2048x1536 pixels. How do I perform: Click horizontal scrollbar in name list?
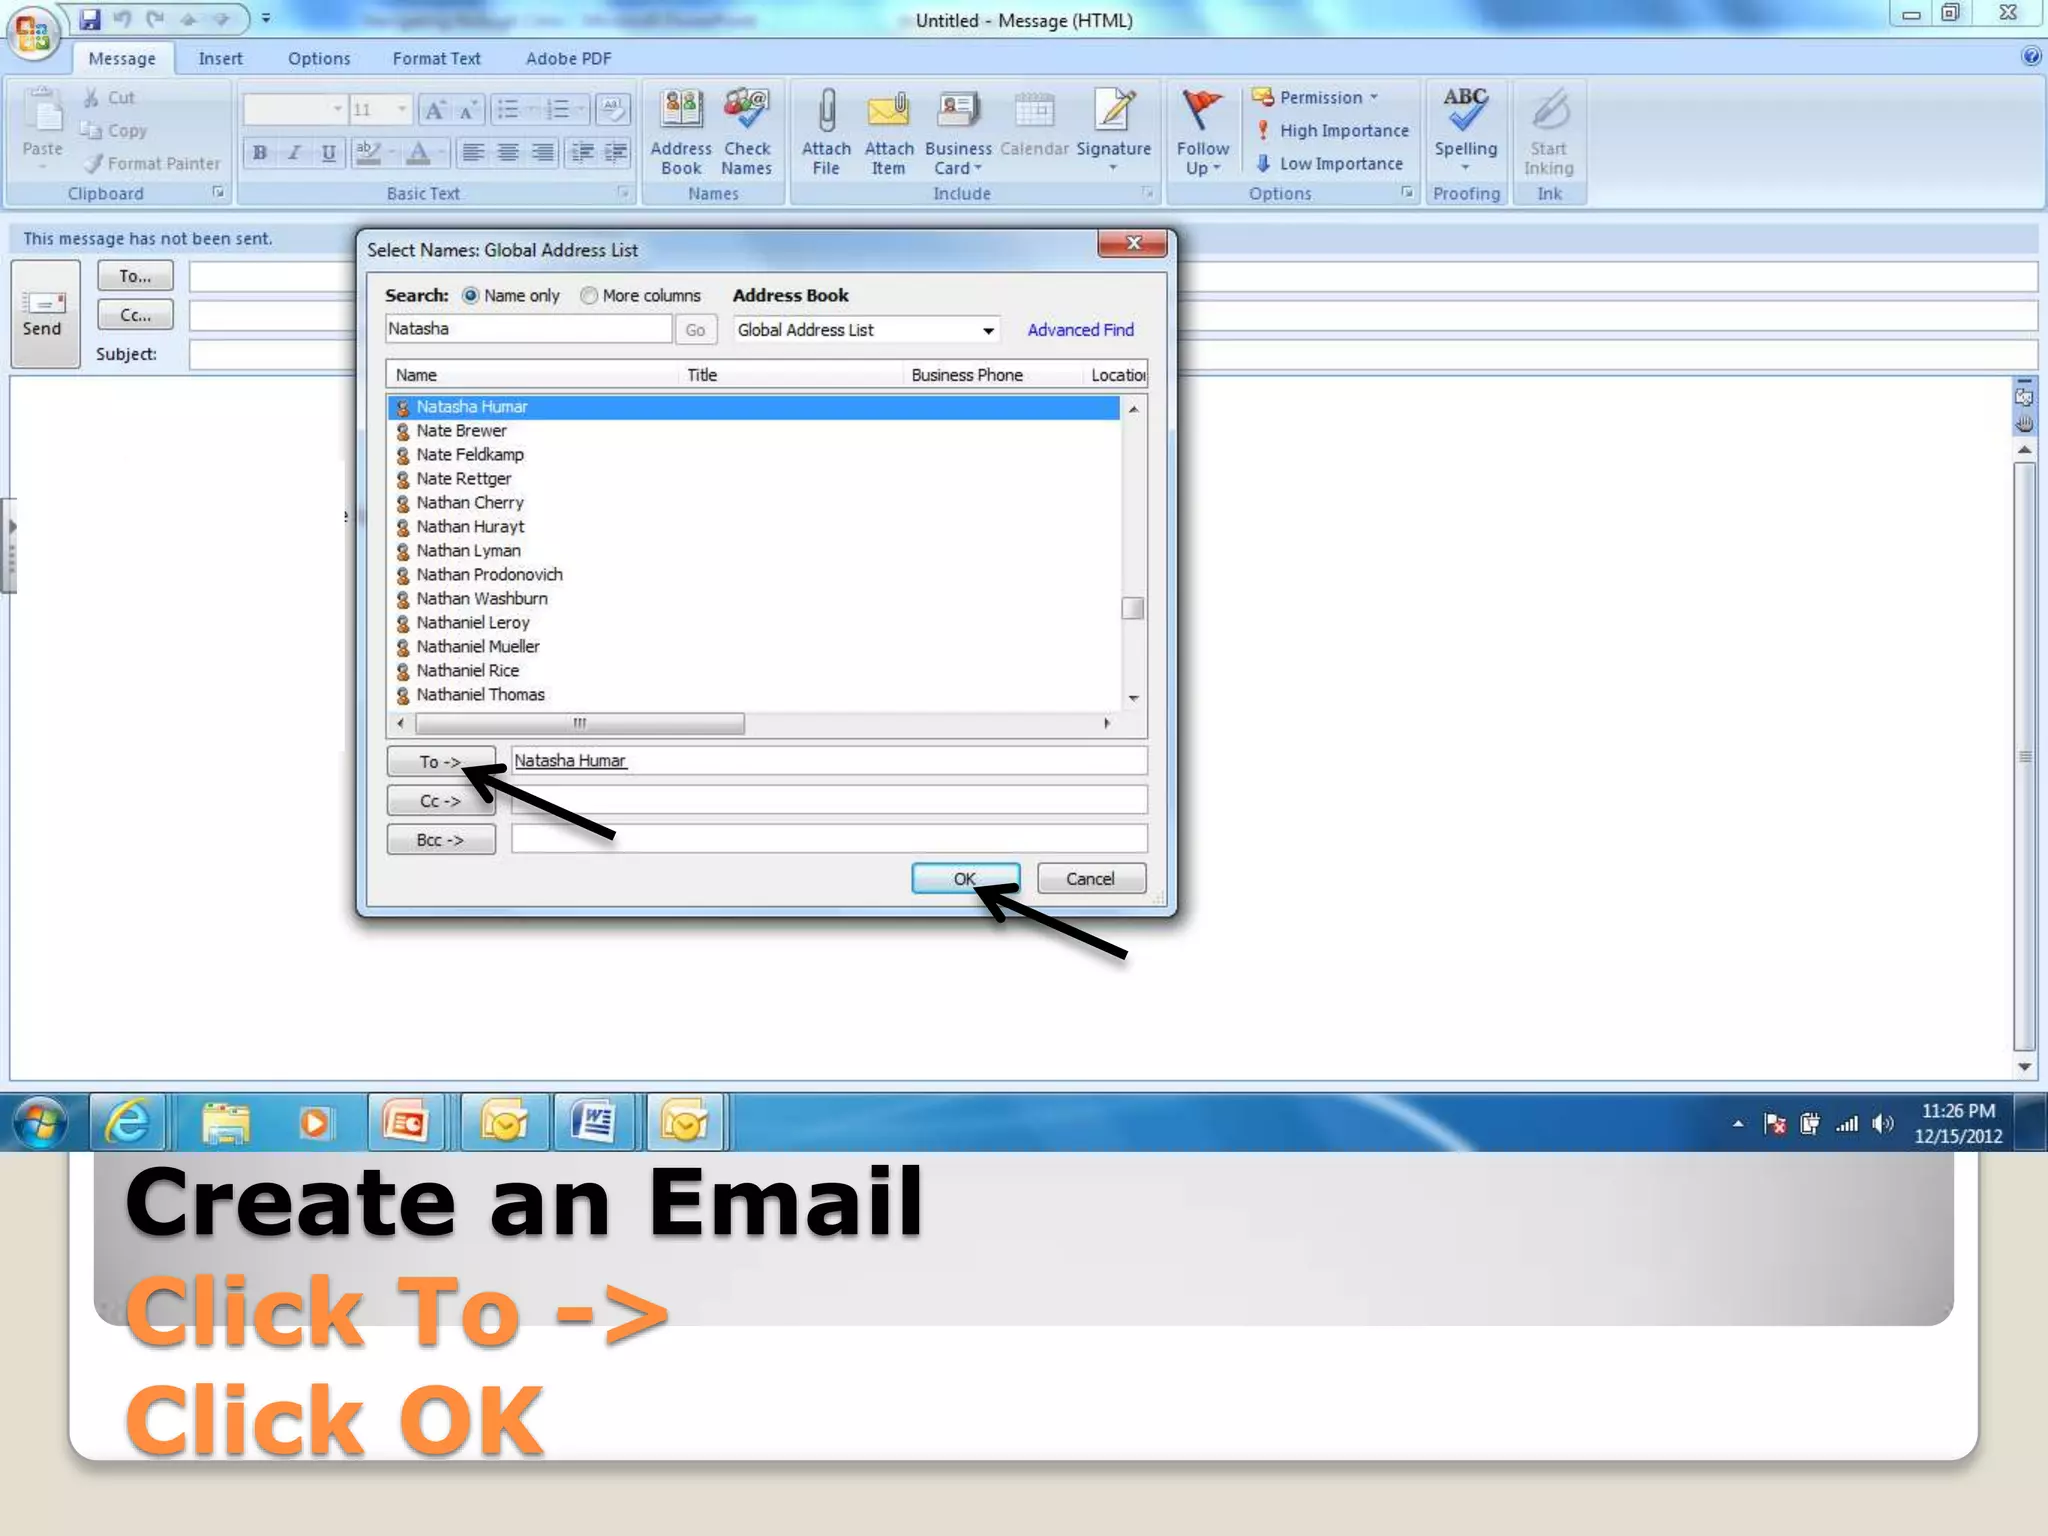580,723
